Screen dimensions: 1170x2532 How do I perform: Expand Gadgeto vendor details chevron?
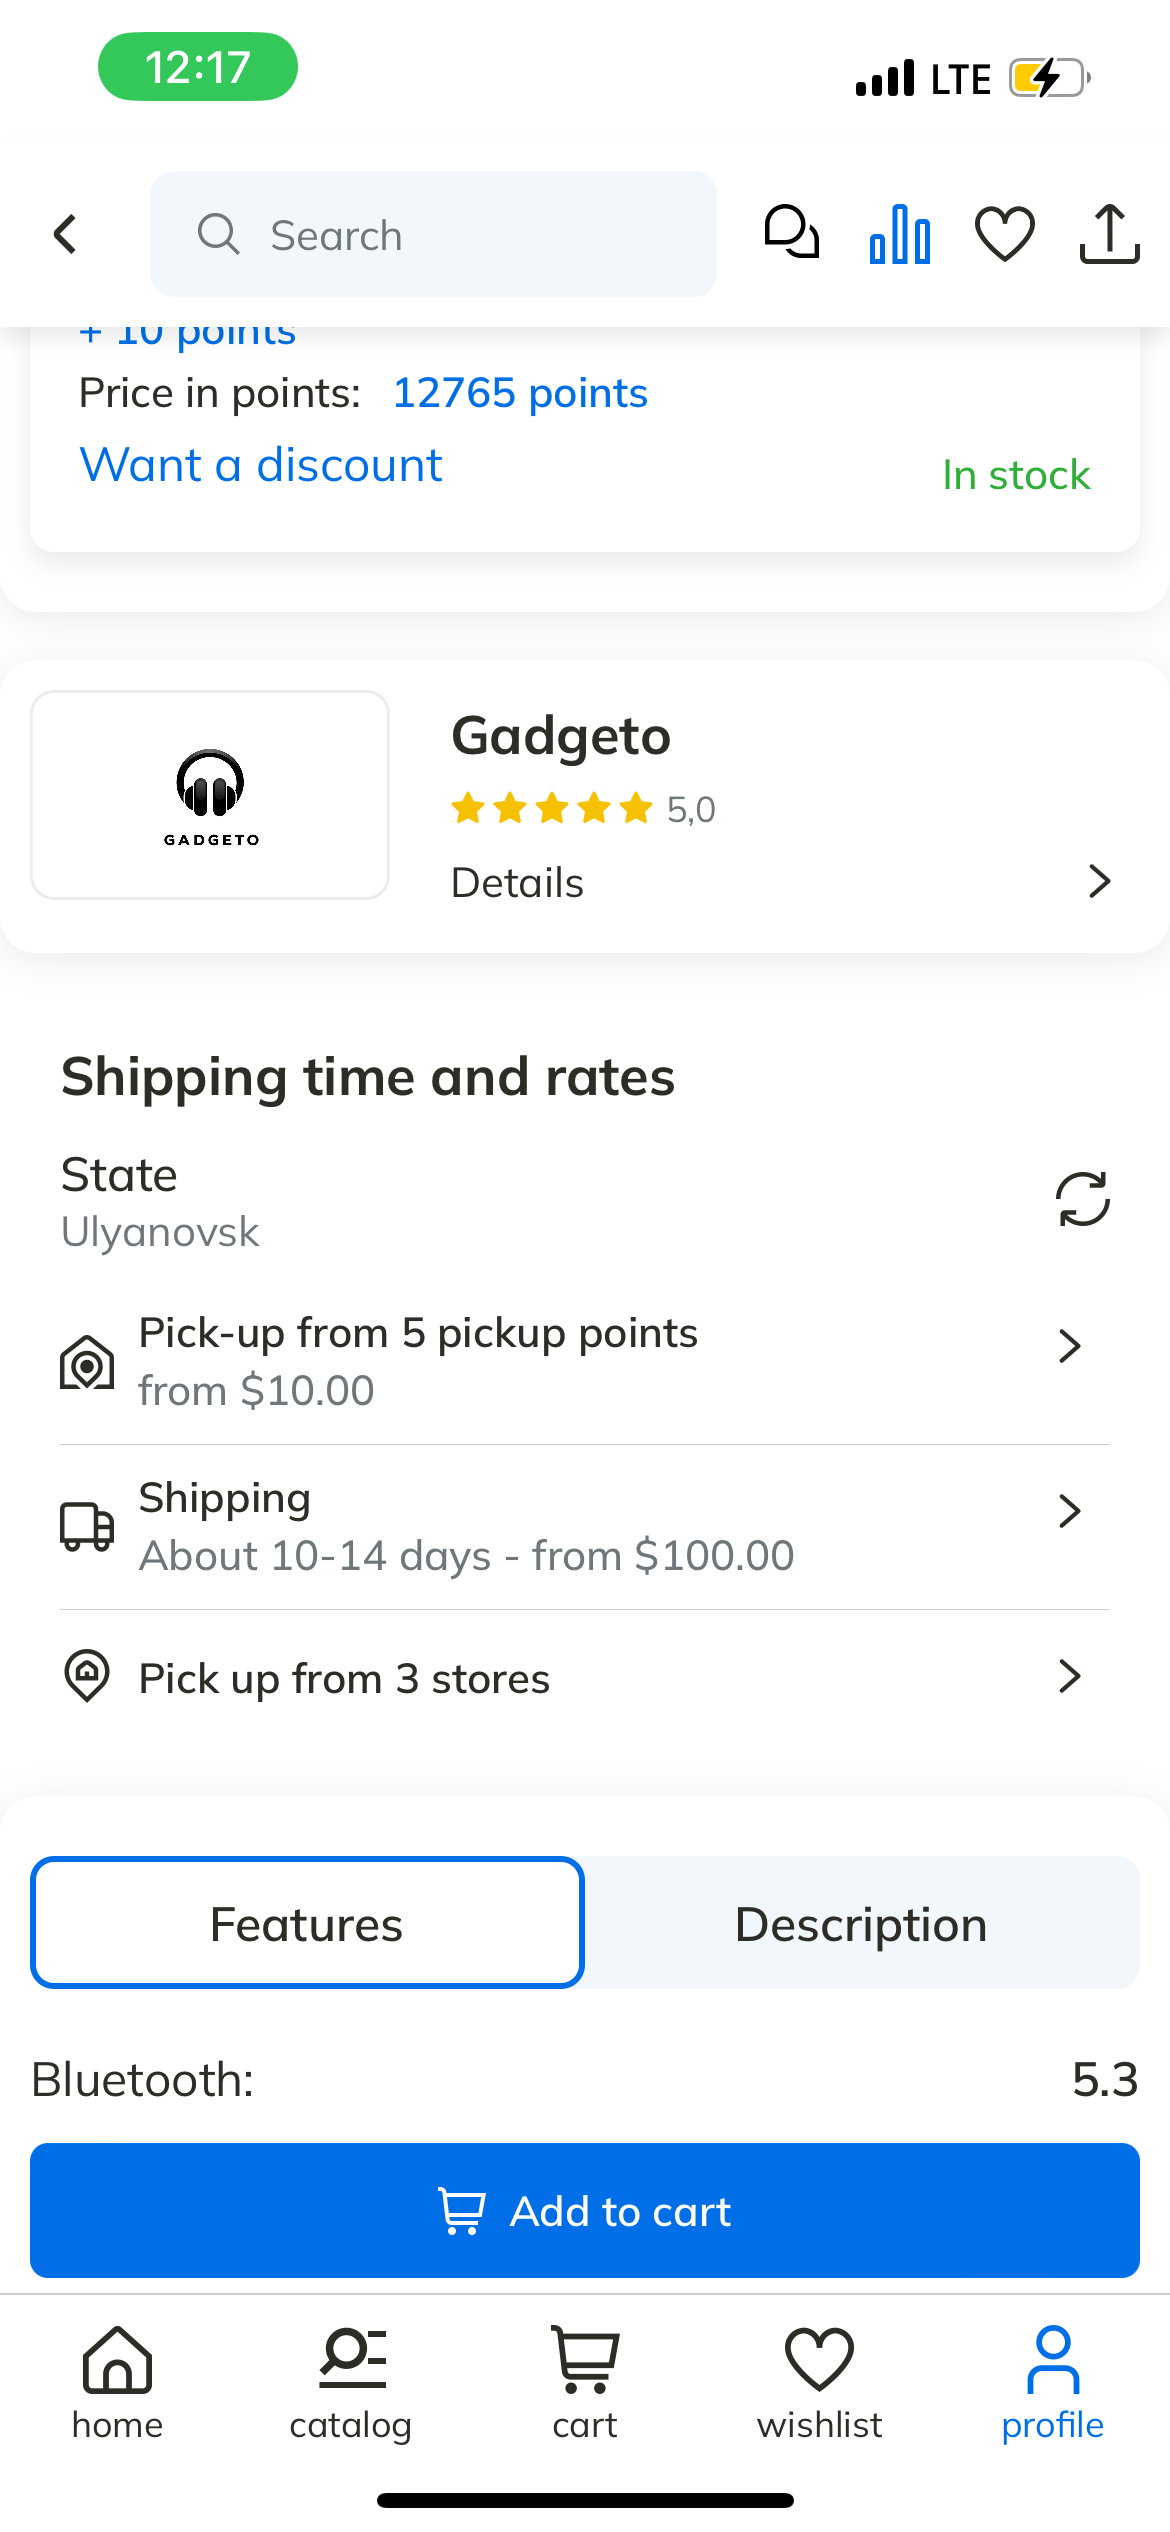pos(1099,881)
